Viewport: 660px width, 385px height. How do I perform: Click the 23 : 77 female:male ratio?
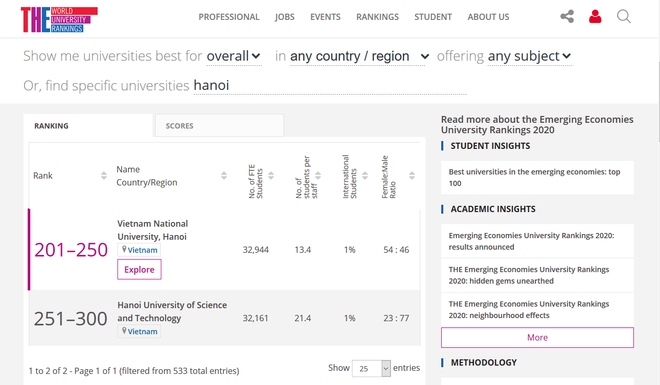(396, 319)
